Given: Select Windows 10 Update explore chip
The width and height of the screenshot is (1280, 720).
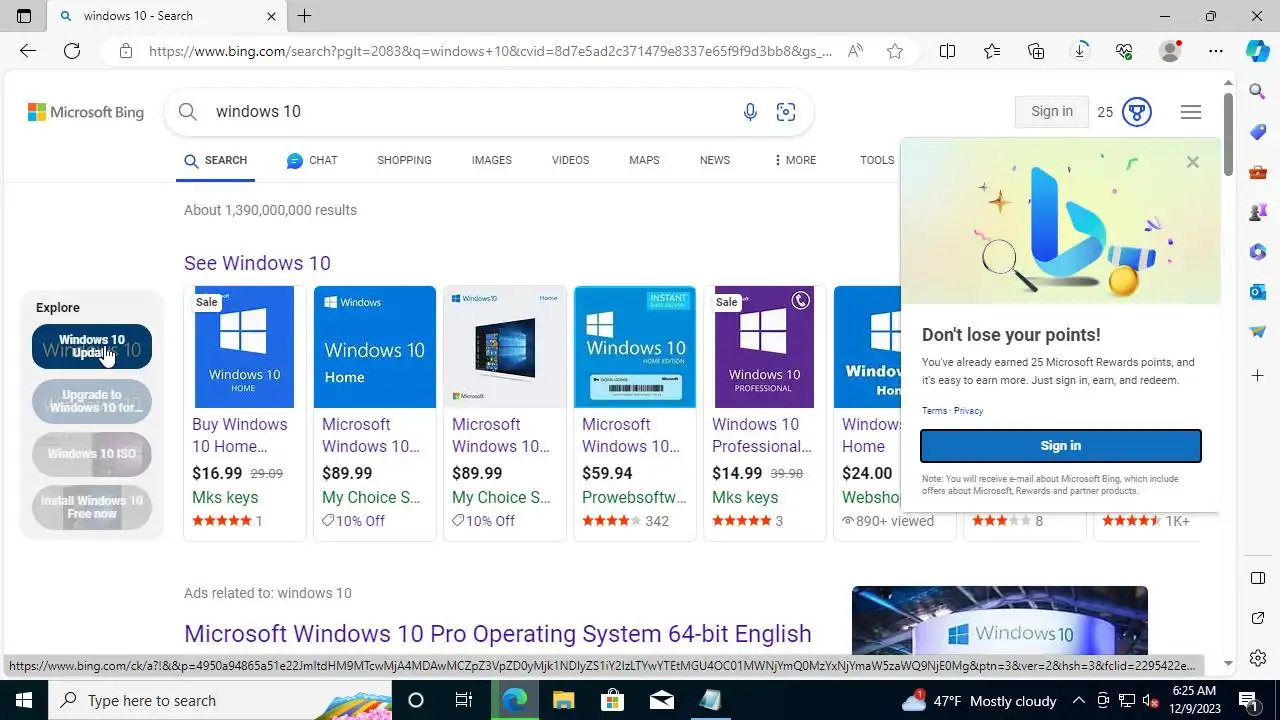Looking at the screenshot, I should (x=92, y=346).
